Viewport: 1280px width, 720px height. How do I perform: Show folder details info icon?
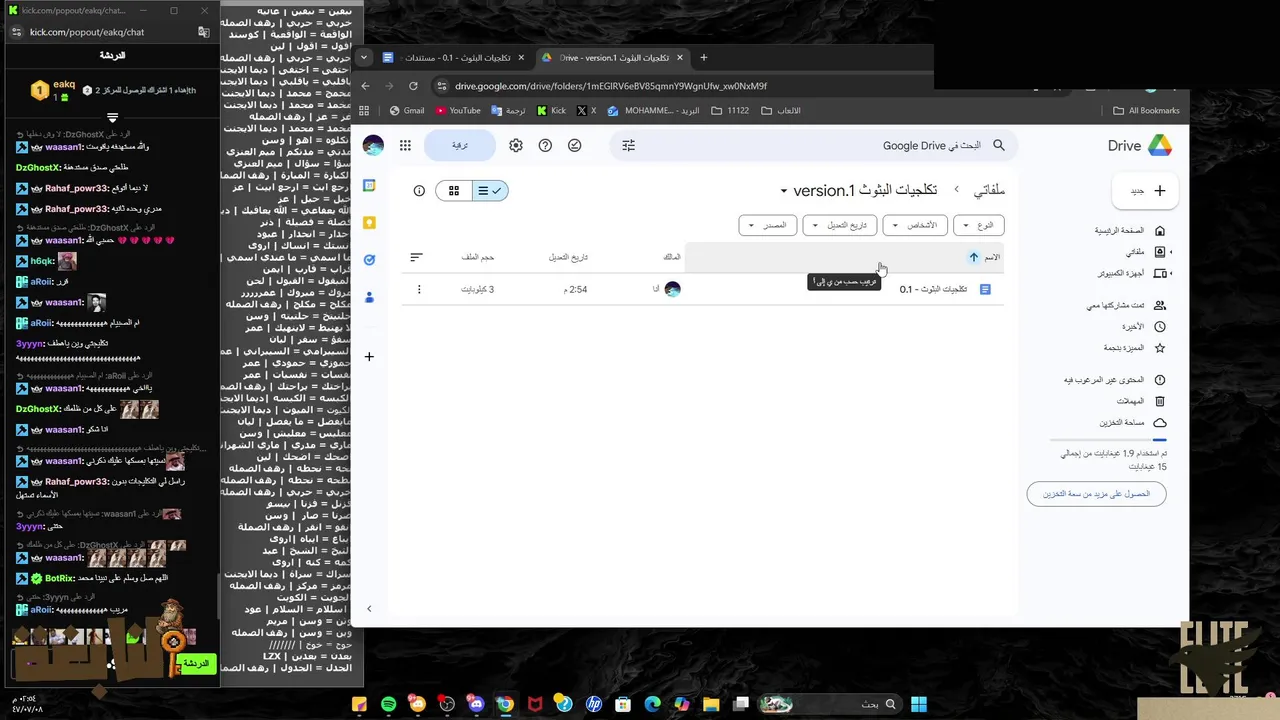pyautogui.click(x=419, y=190)
